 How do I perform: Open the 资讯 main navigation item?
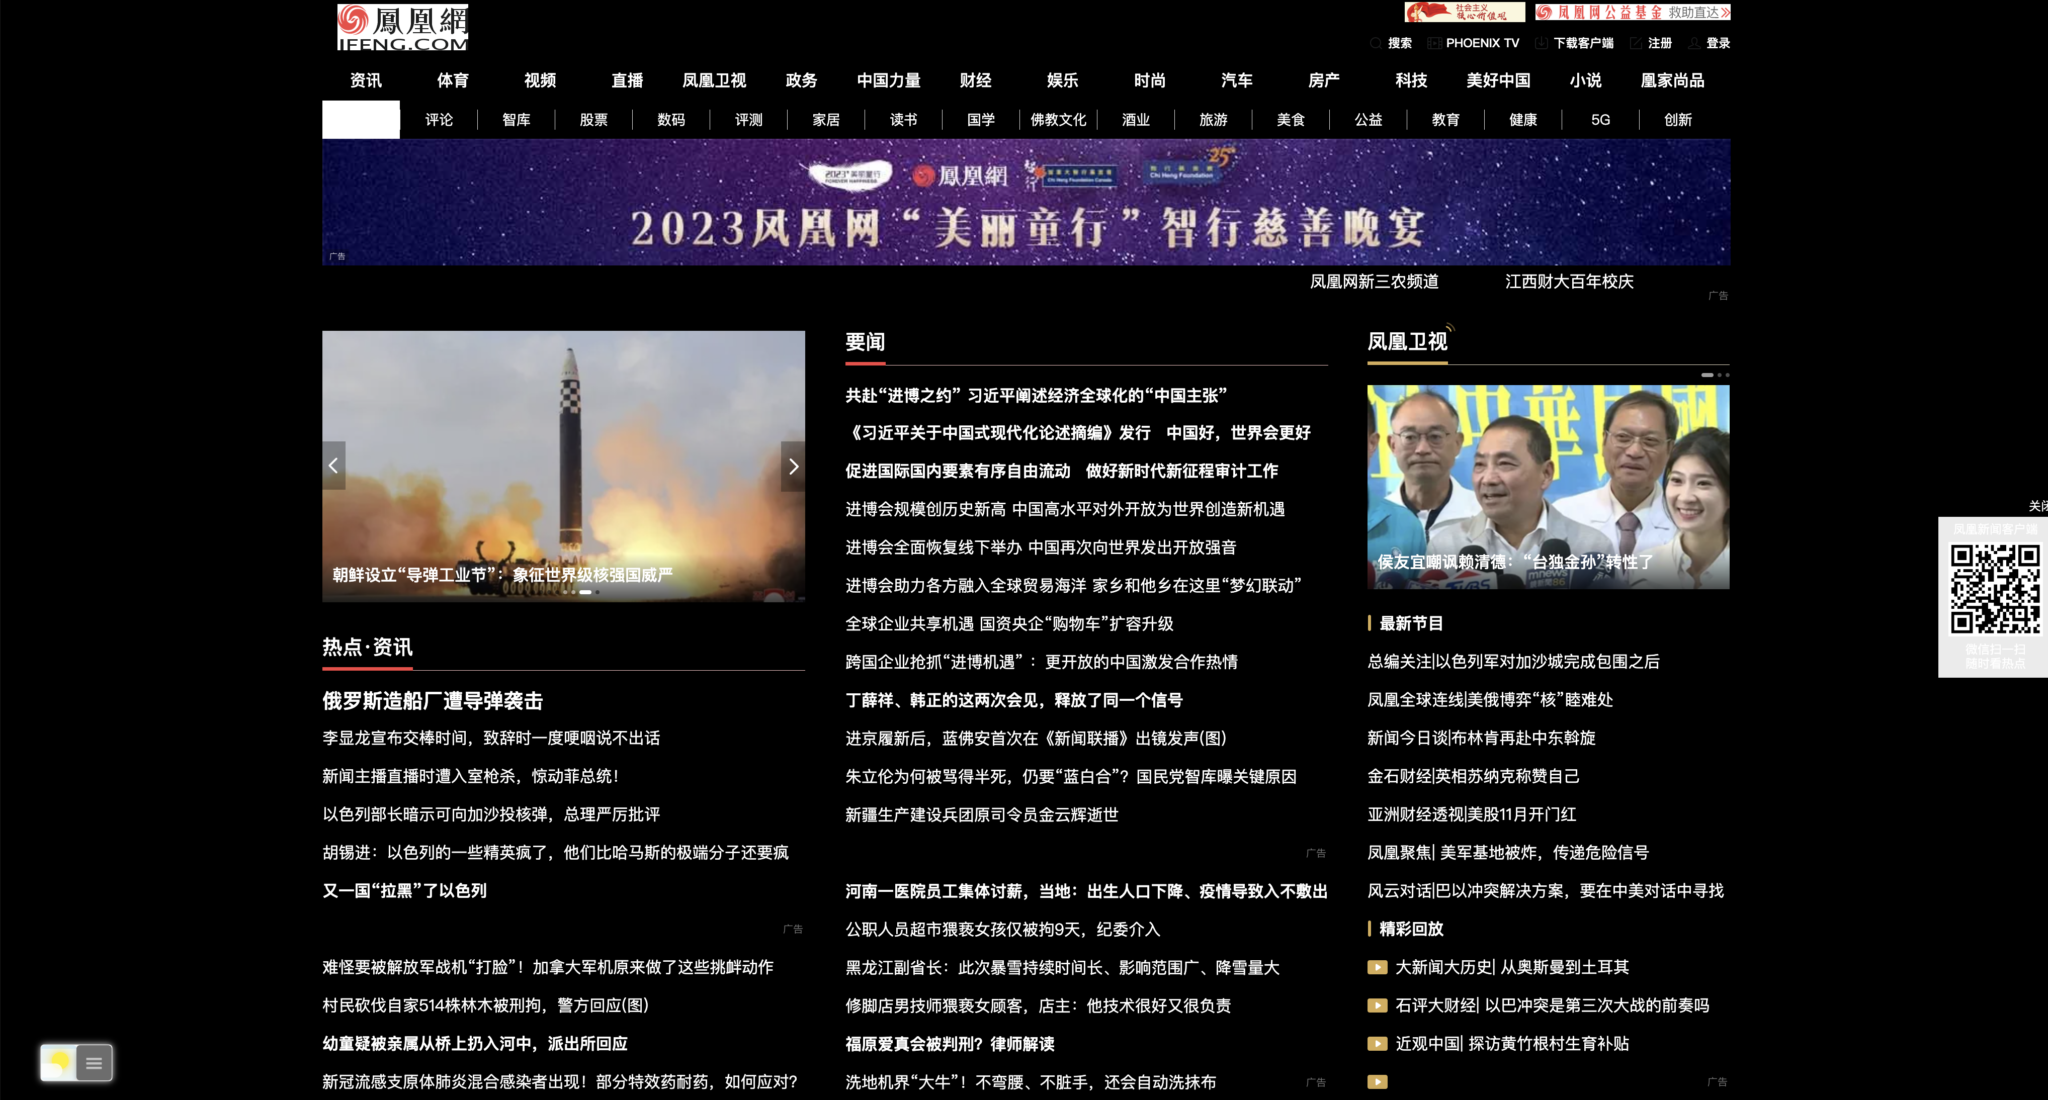(365, 80)
